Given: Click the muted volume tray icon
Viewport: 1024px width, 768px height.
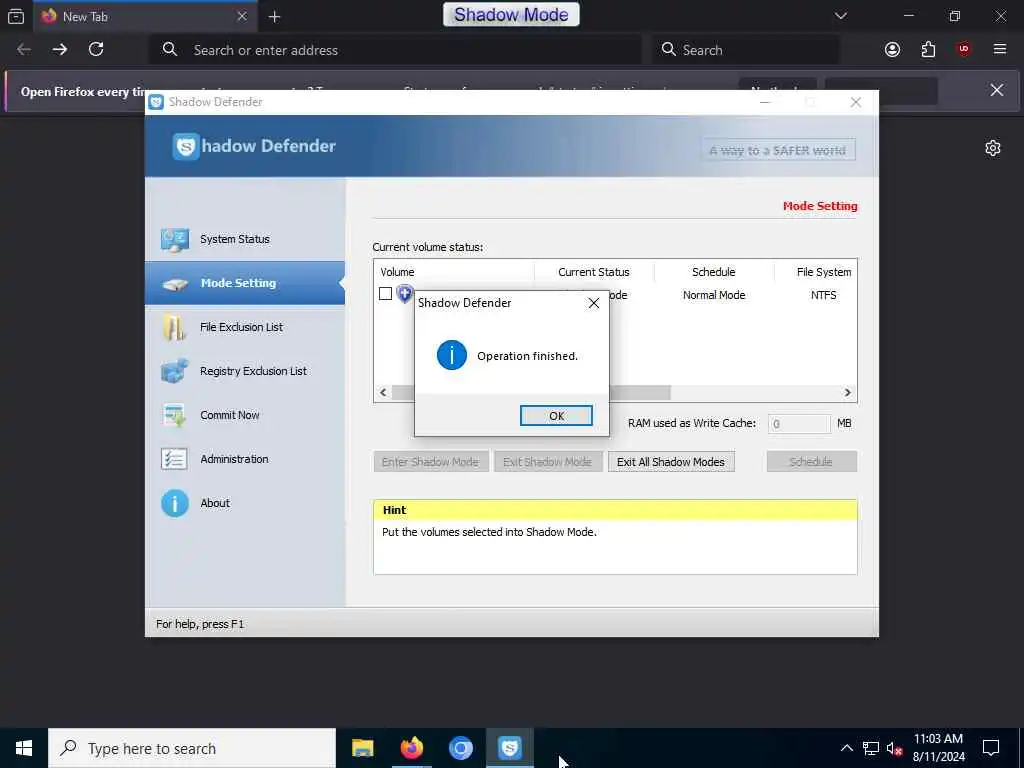Looking at the screenshot, I should [893, 748].
